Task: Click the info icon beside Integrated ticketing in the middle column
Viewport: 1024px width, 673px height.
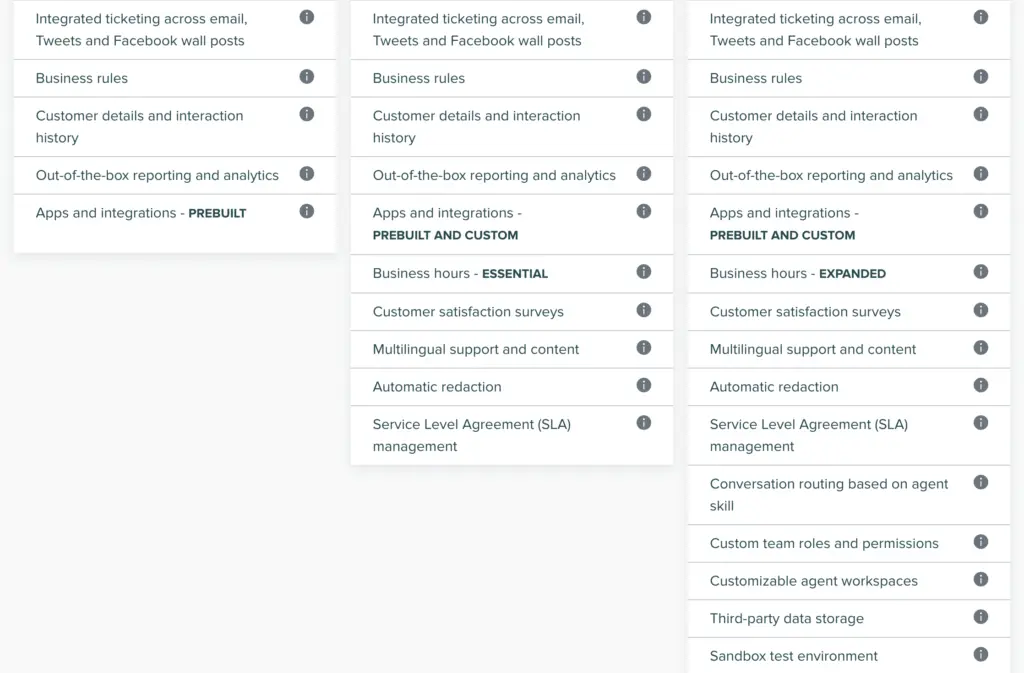Action: (x=644, y=17)
